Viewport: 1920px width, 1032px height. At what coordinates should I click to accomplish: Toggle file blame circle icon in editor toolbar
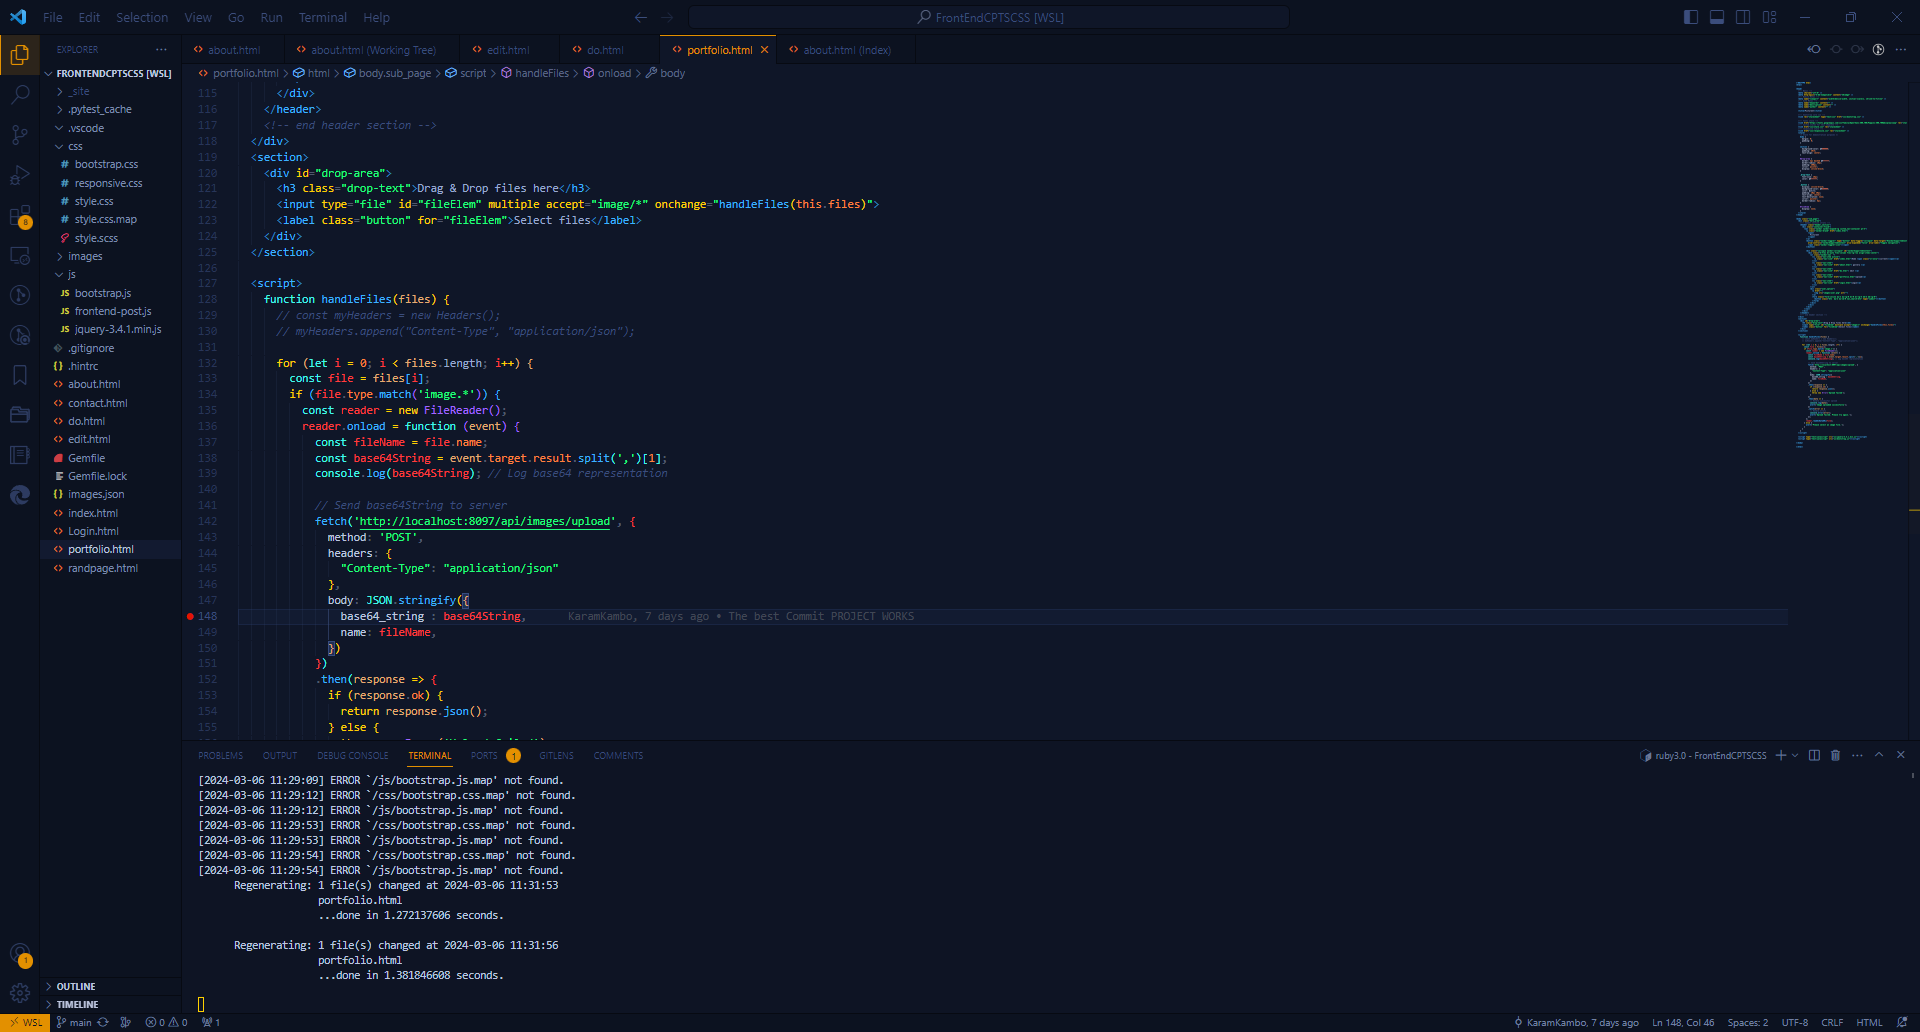tap(1879, 49)
